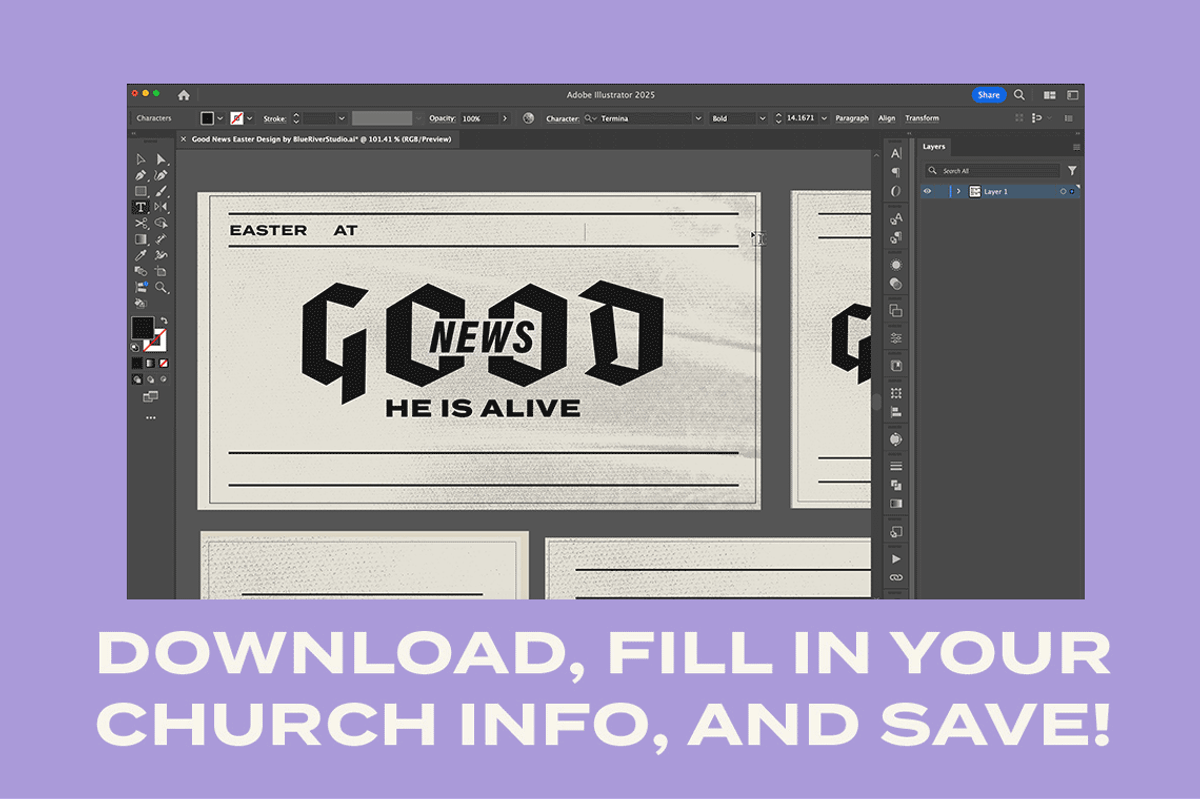This screenshot has height=800, width=1200.
Task: Select the Direct Selection tool
Action: [x=160, y=158]
